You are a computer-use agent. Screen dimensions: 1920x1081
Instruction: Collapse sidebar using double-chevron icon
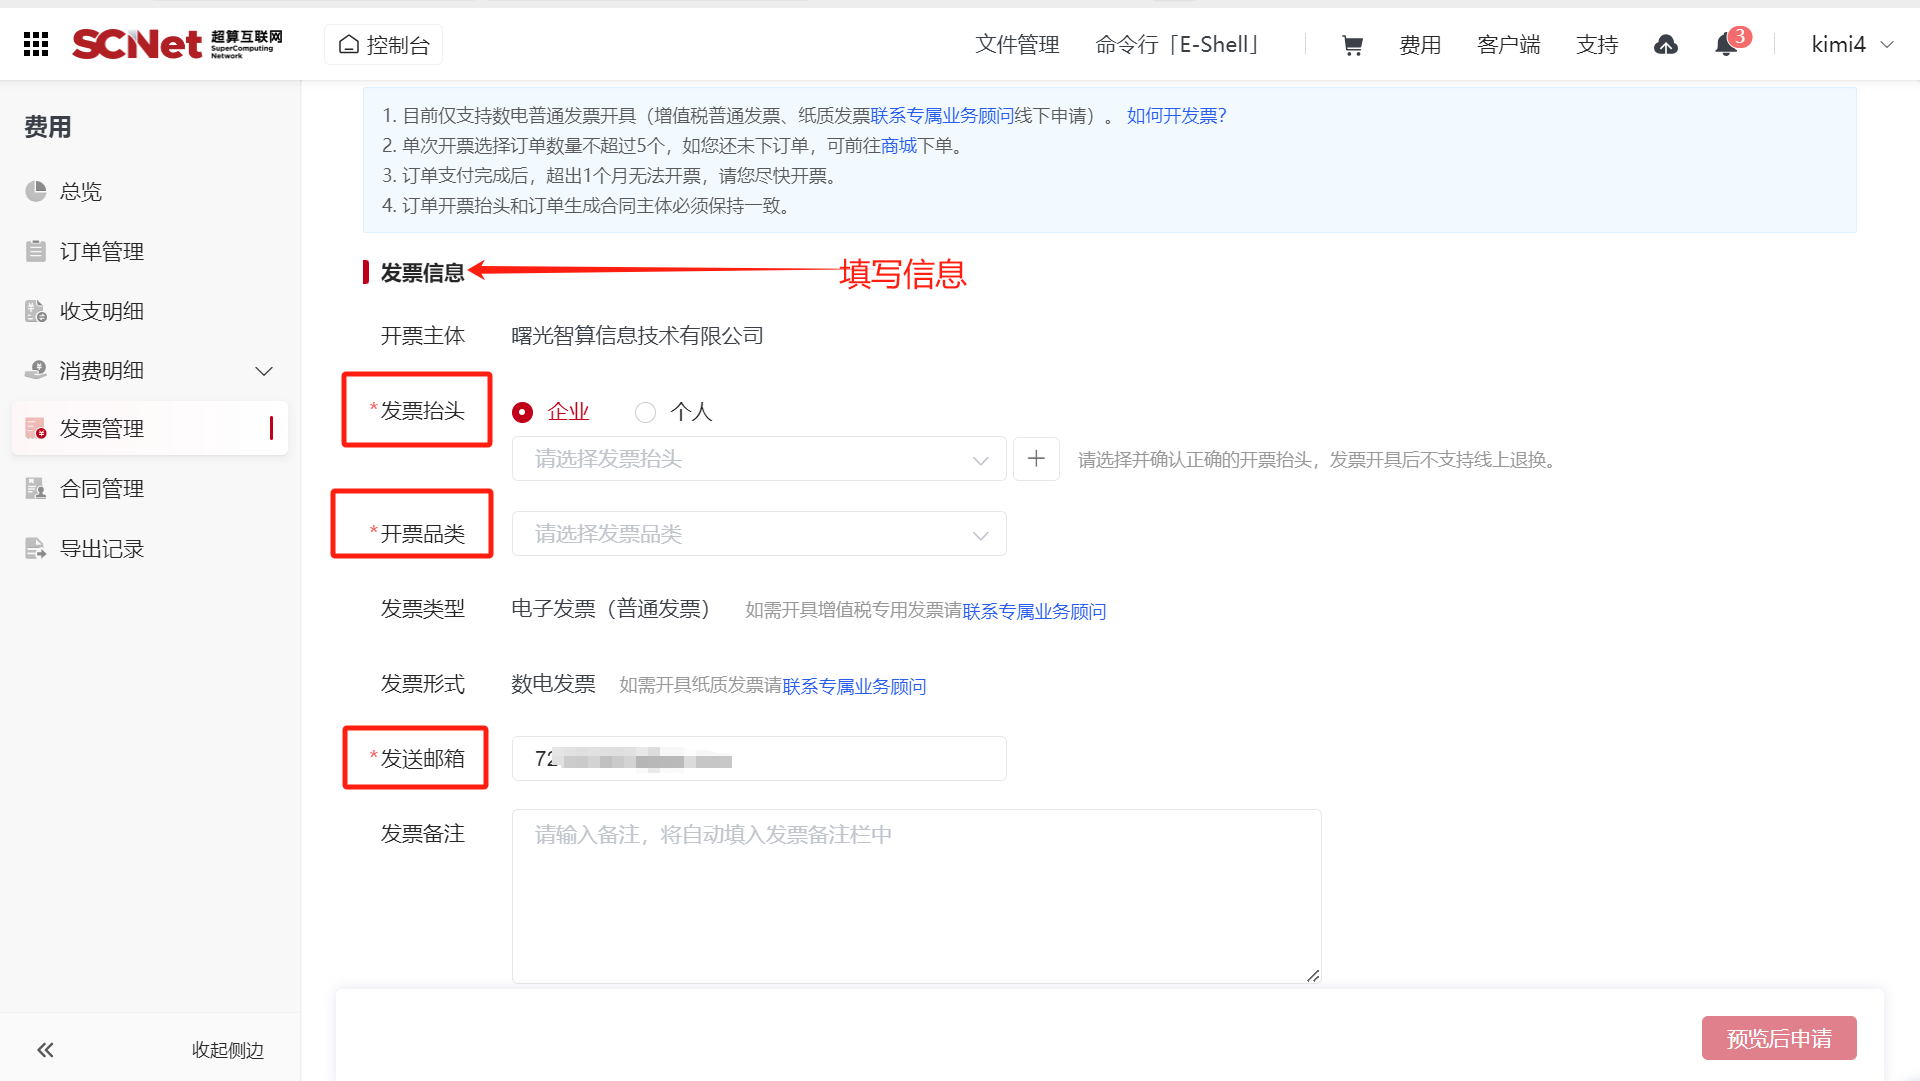coord(45,1050)
